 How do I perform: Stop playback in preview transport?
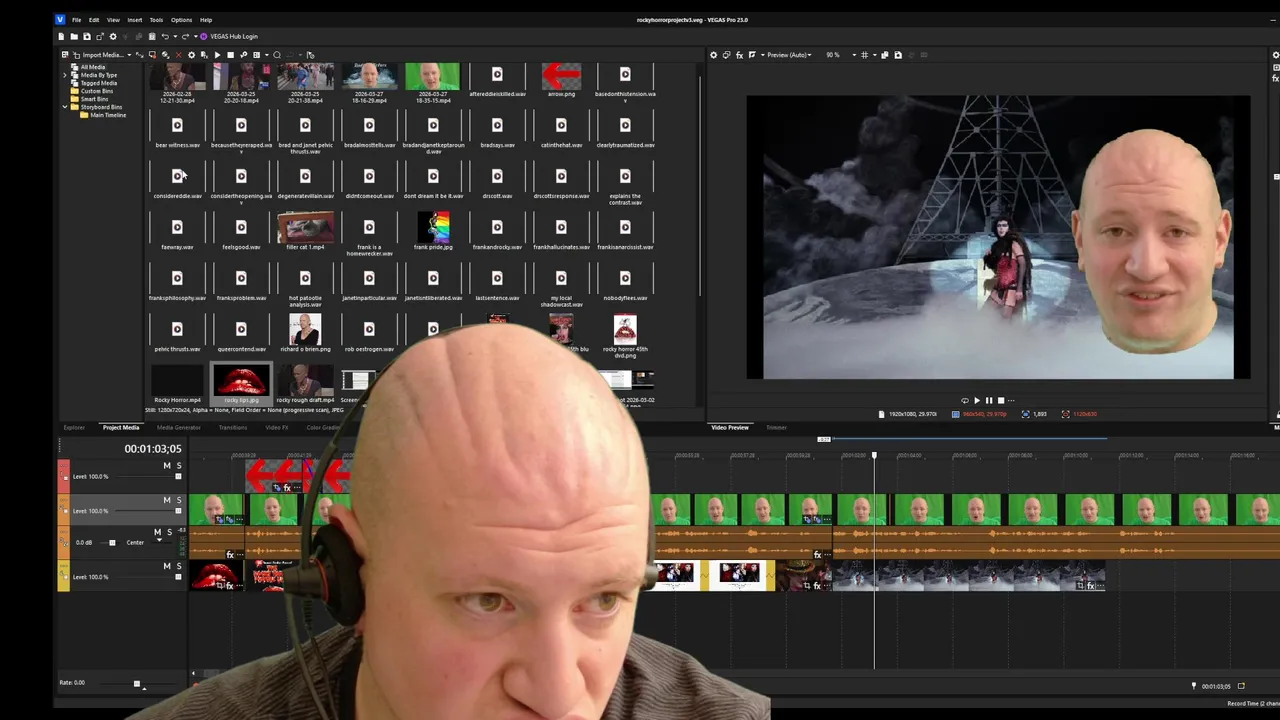(1001, 400)
